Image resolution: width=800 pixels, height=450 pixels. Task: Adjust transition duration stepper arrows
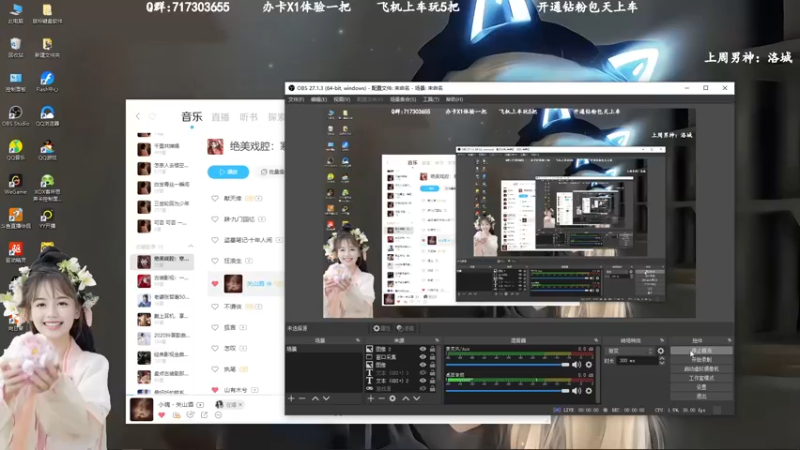coord(662,361)
